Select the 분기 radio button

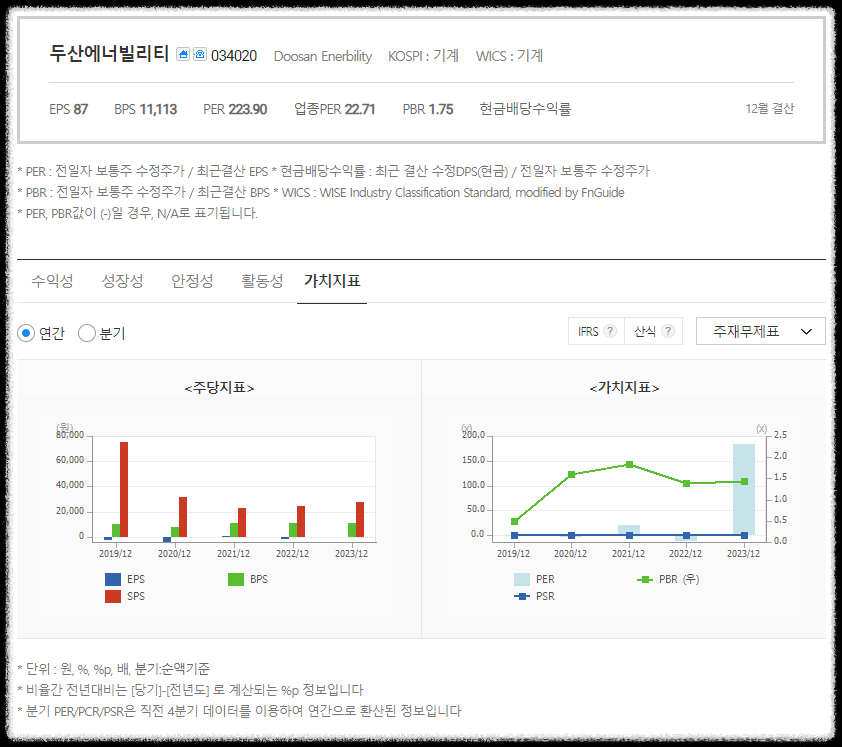click(x=86, y=333)
